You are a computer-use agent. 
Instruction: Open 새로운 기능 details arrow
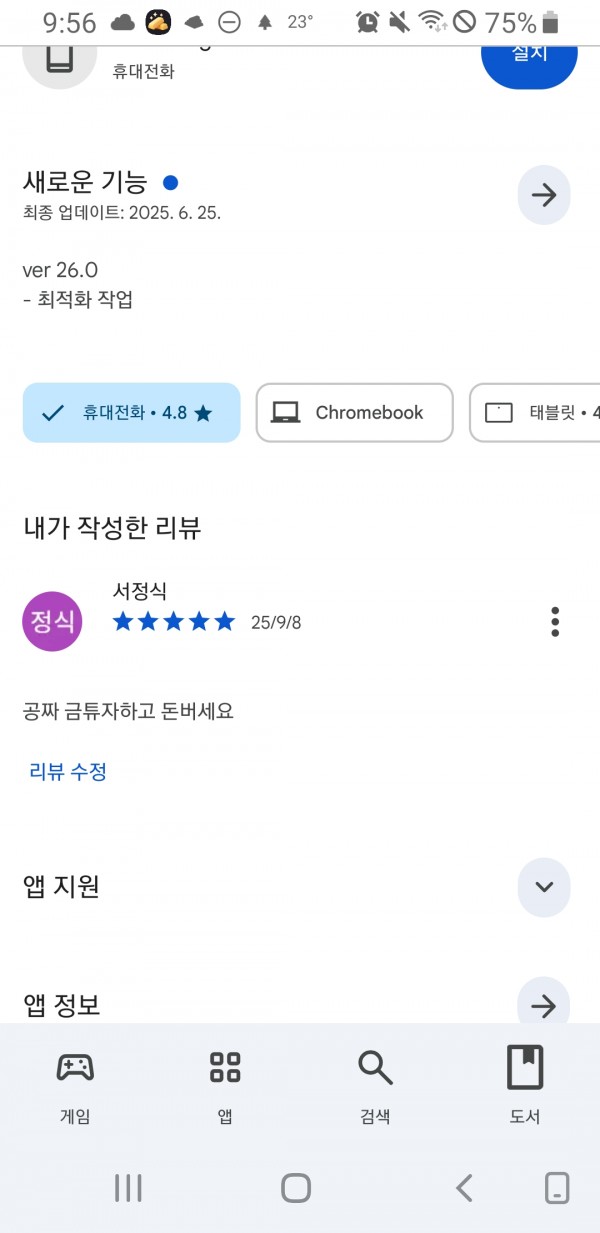(x=544, y=195)
